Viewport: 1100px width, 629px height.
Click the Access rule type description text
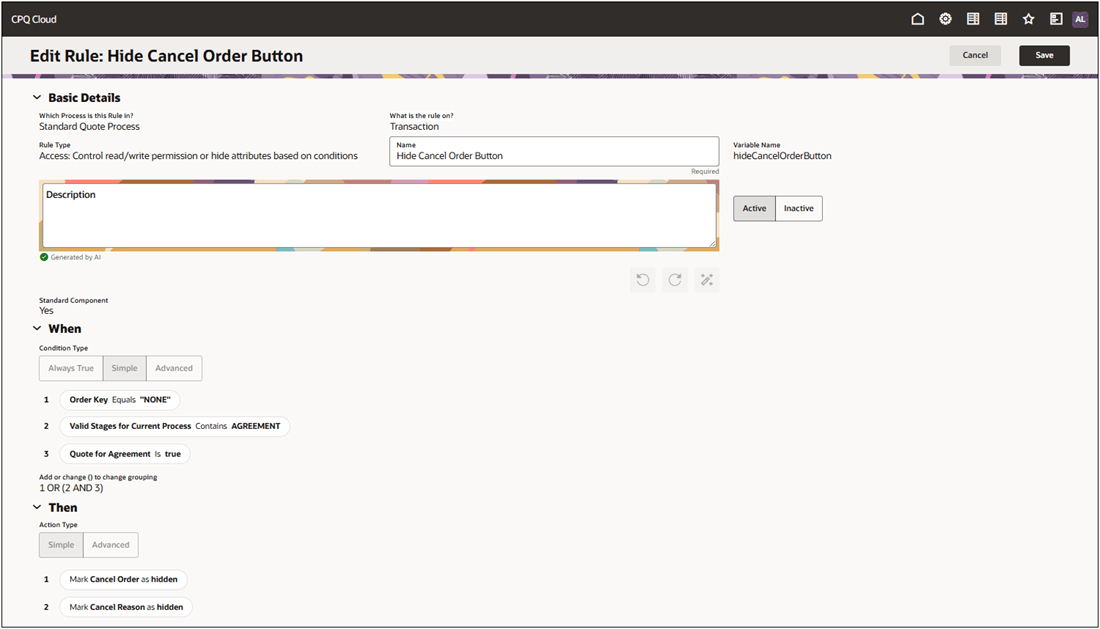tap(199, 156)
